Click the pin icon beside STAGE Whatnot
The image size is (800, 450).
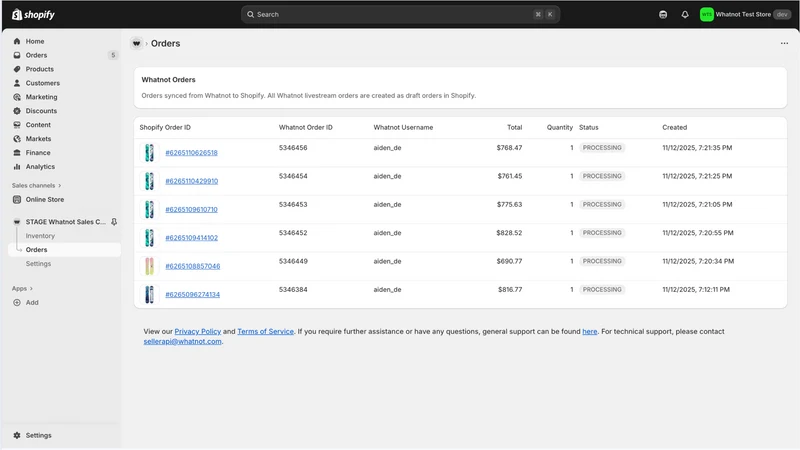[114, 222]
